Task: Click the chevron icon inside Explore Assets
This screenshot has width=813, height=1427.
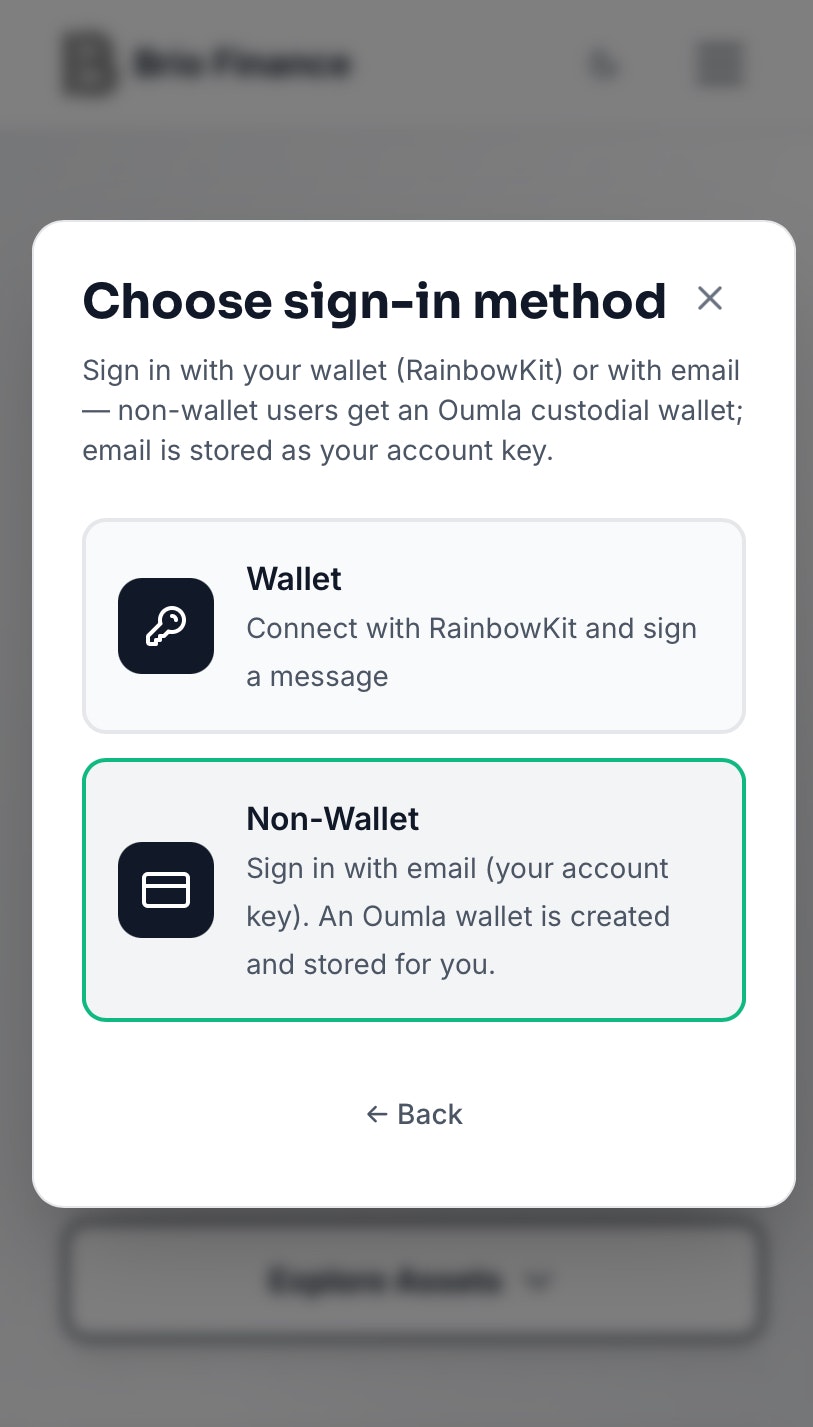Action: 539,1281
